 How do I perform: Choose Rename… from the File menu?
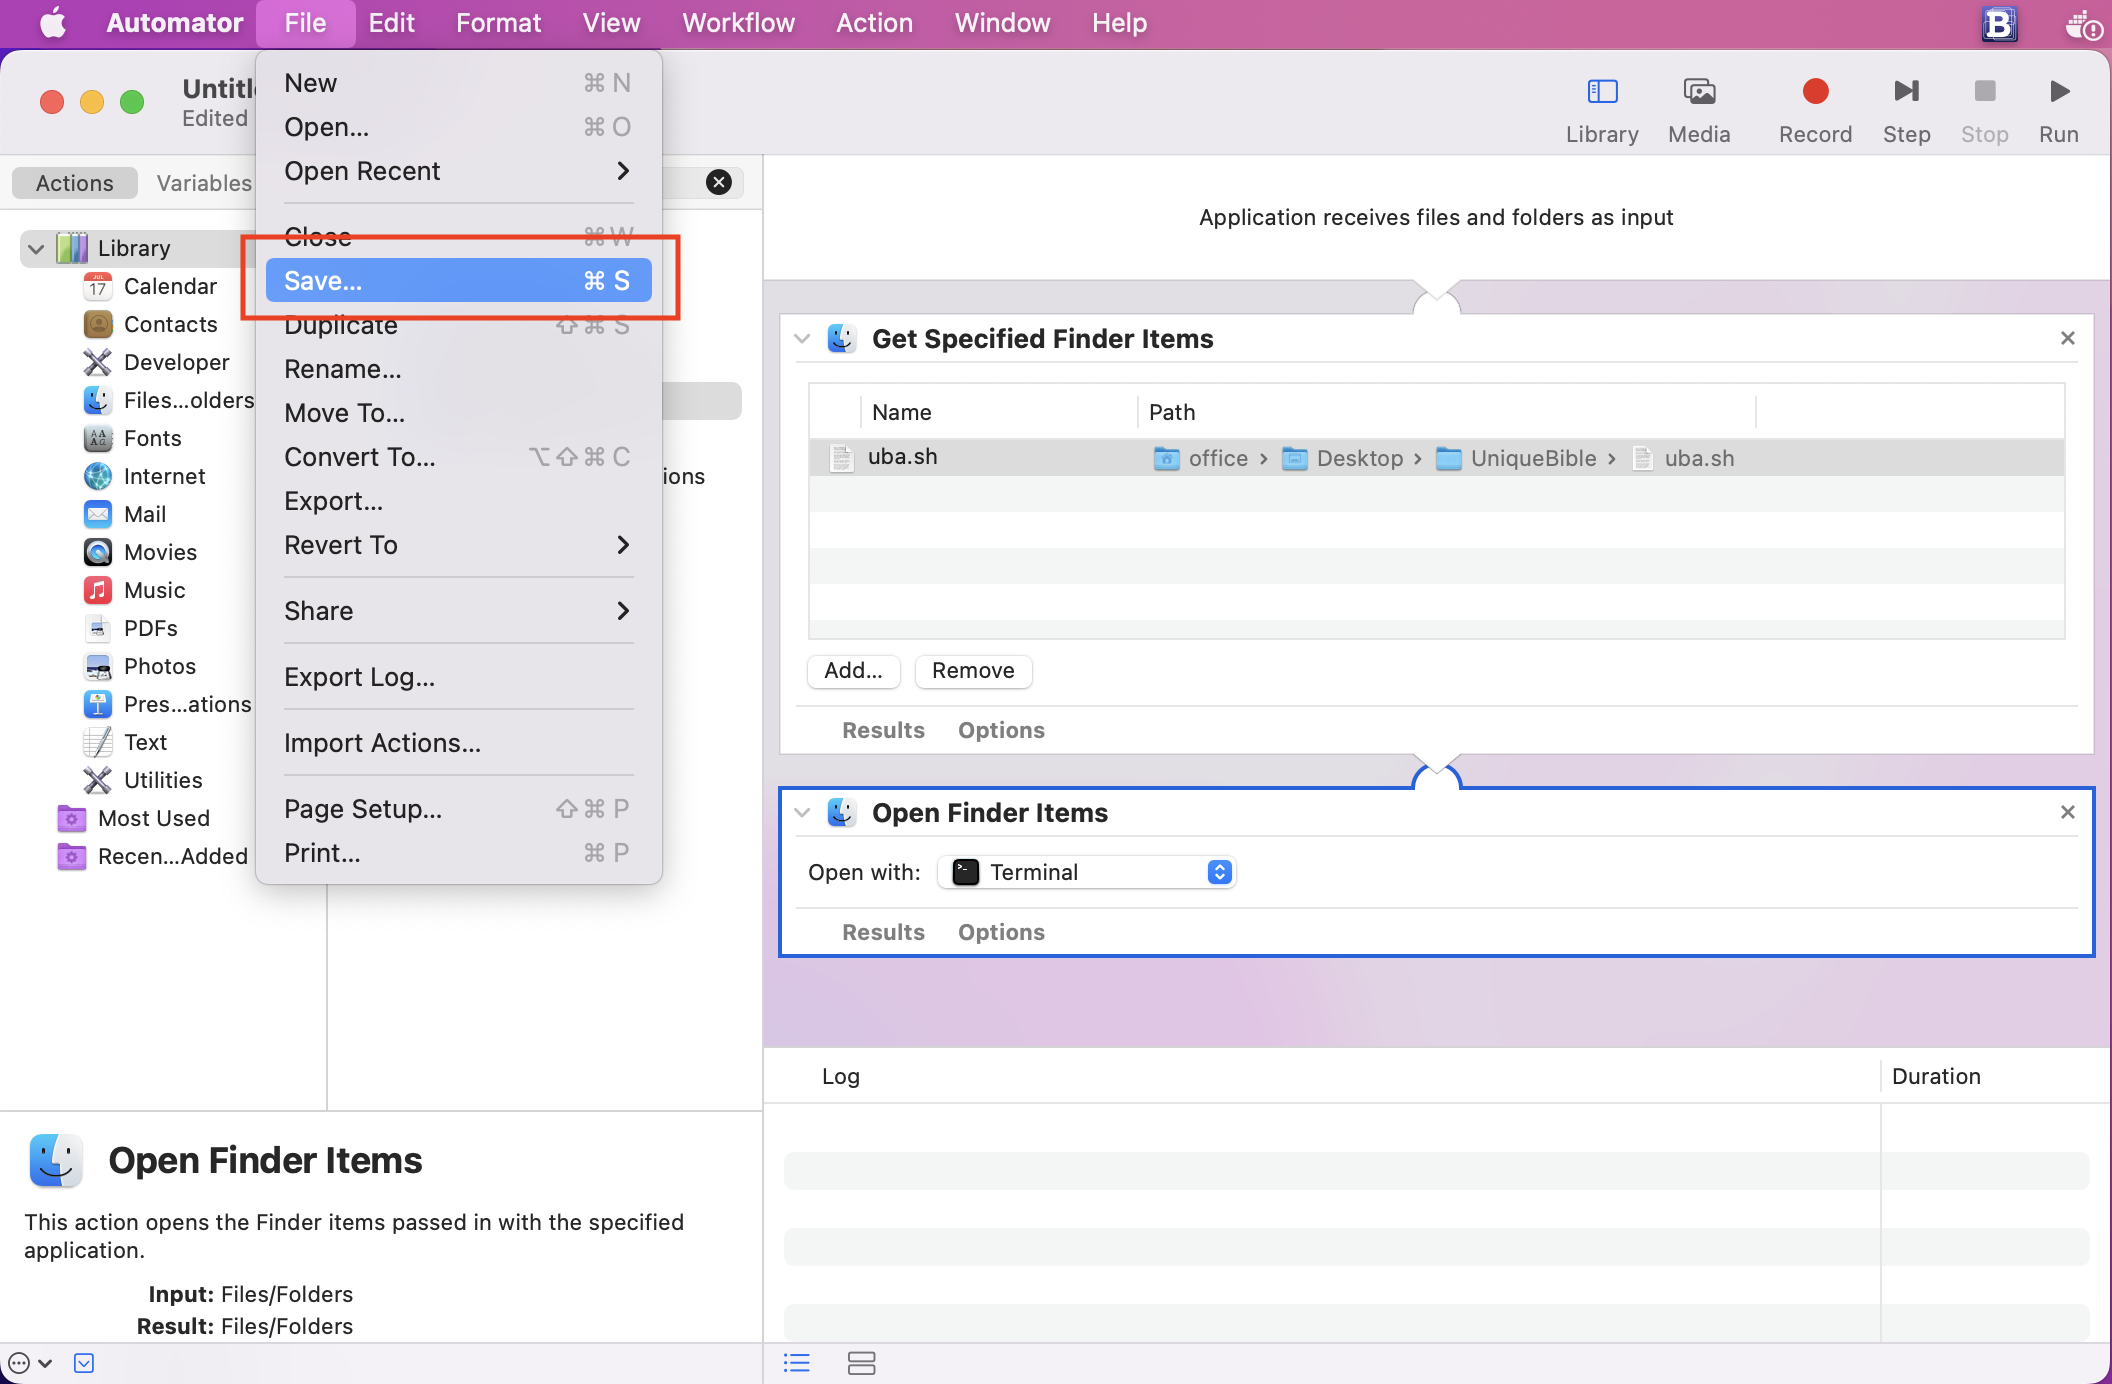pos(458,369)
